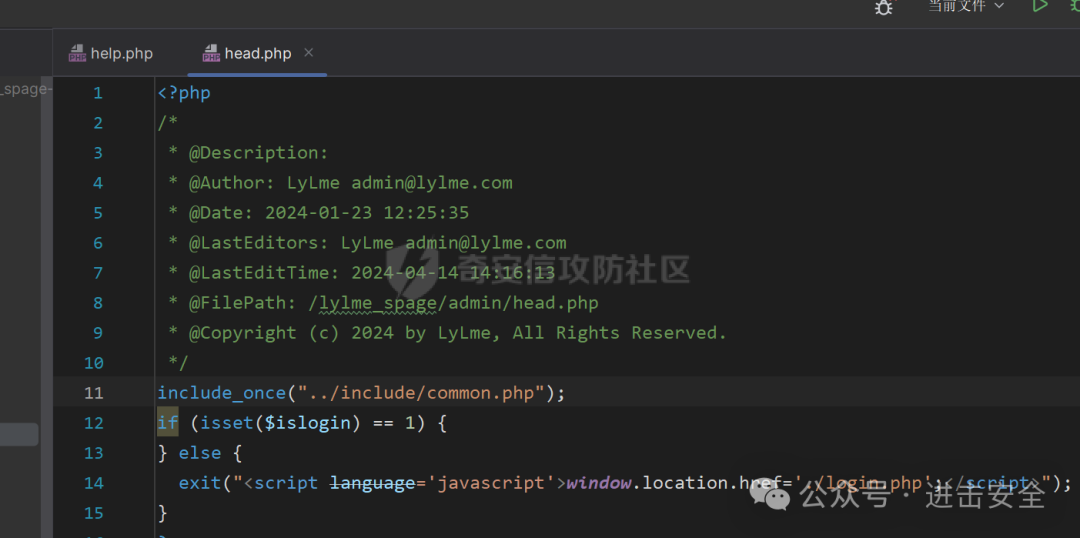The width and height of the screenshot is (1080, 538).
Task: Click the PHP file icon on head.php tab
Action: click(x=211, y=54)
